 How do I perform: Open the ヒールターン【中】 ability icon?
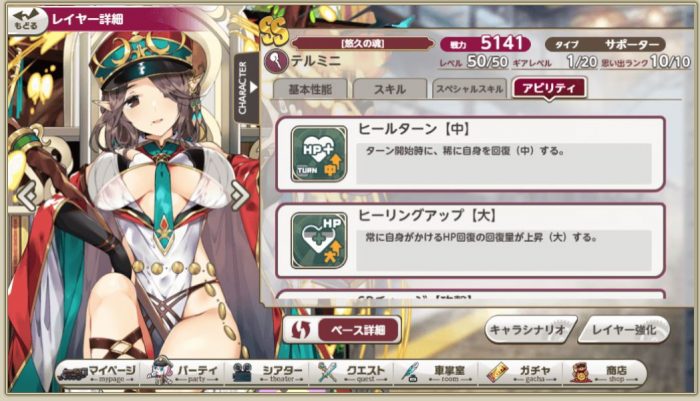[x=319, y=154]
